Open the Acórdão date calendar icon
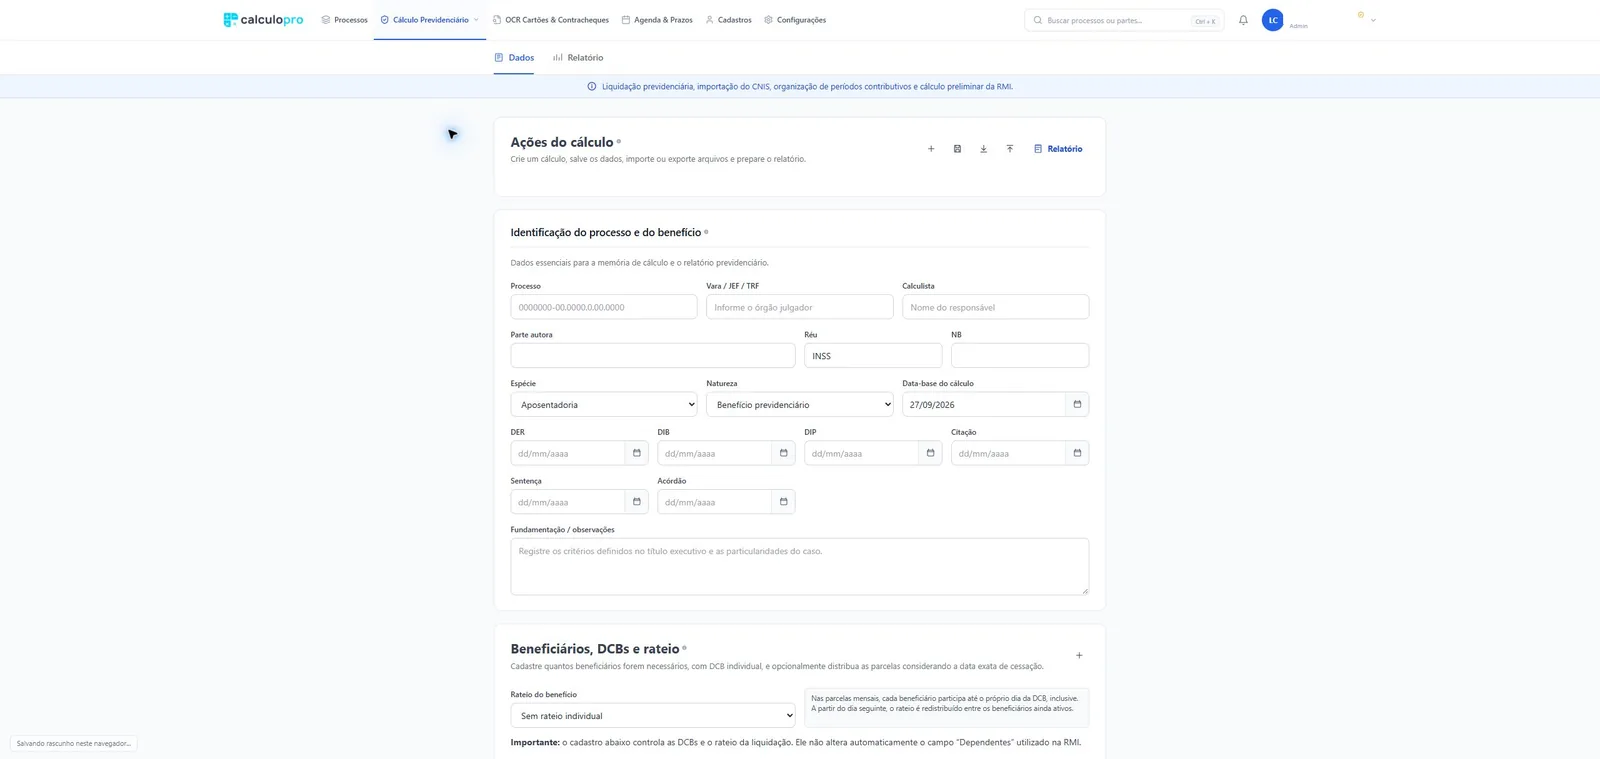Image resolution: width=1600 pixels, height=759 pixels. pos(783,502)
